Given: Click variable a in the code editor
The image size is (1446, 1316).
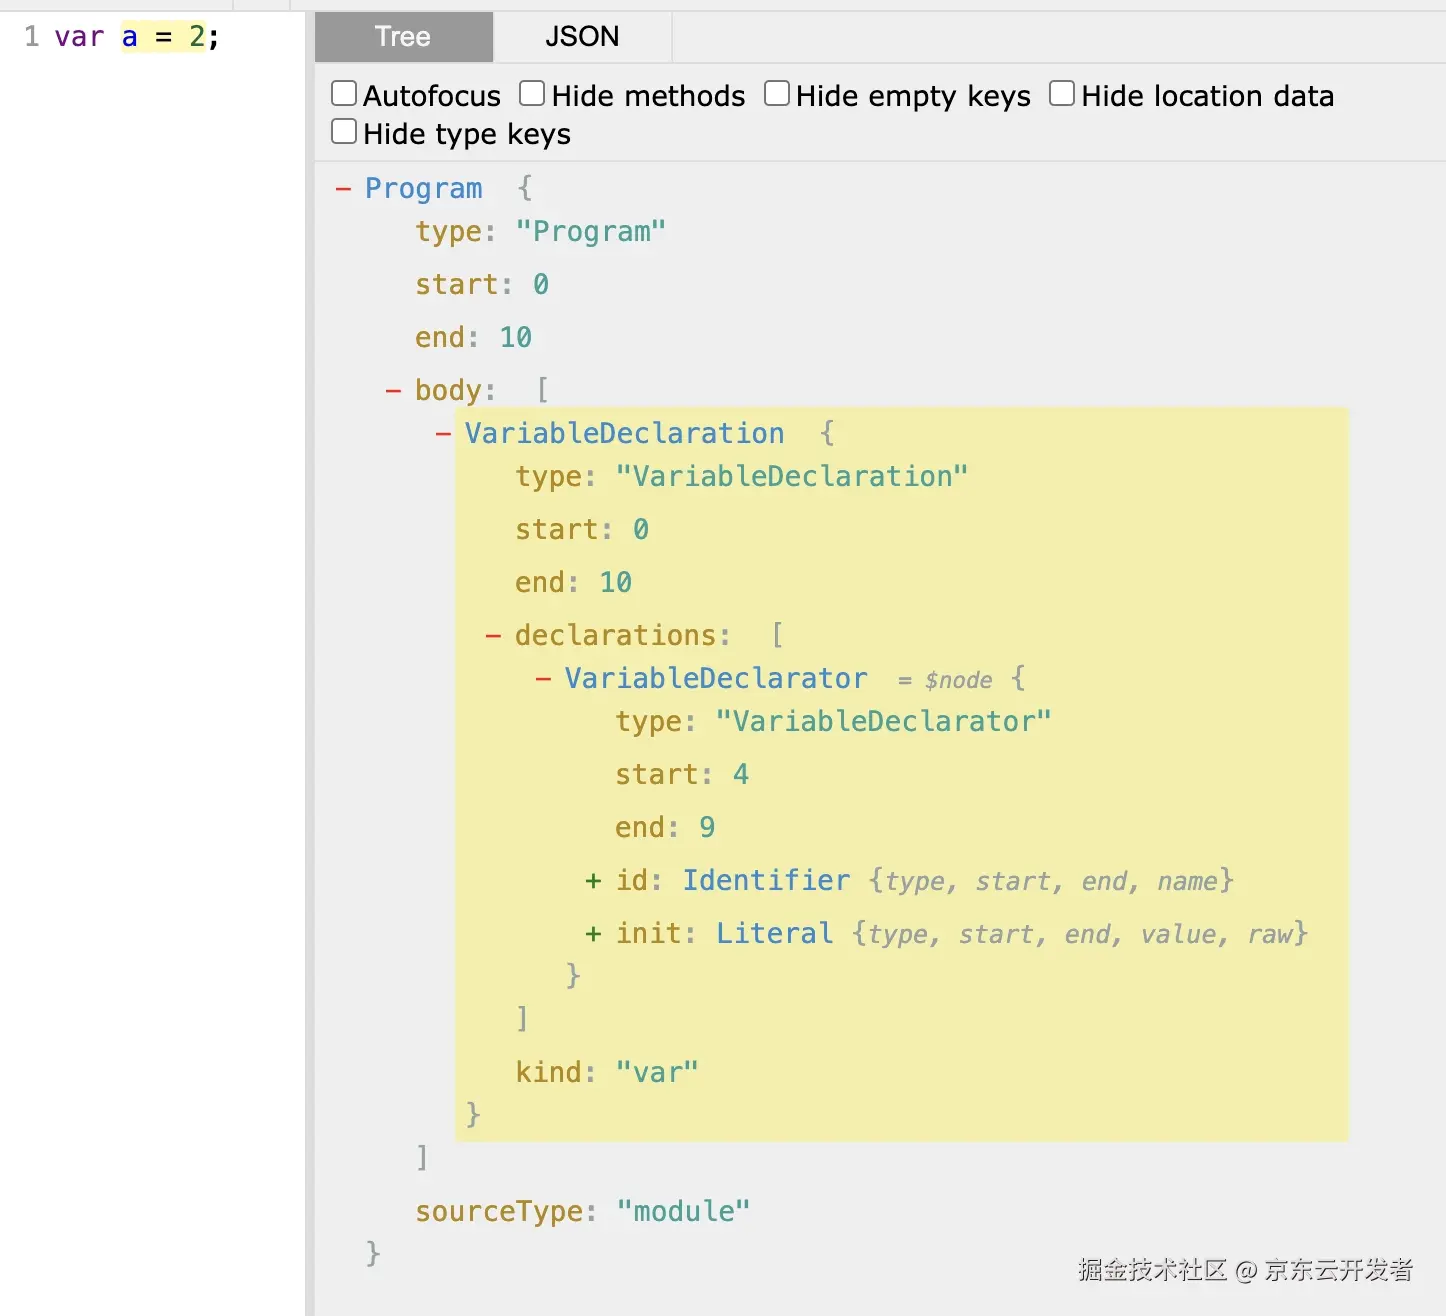Looking at the screenshot, I should 129,37.
